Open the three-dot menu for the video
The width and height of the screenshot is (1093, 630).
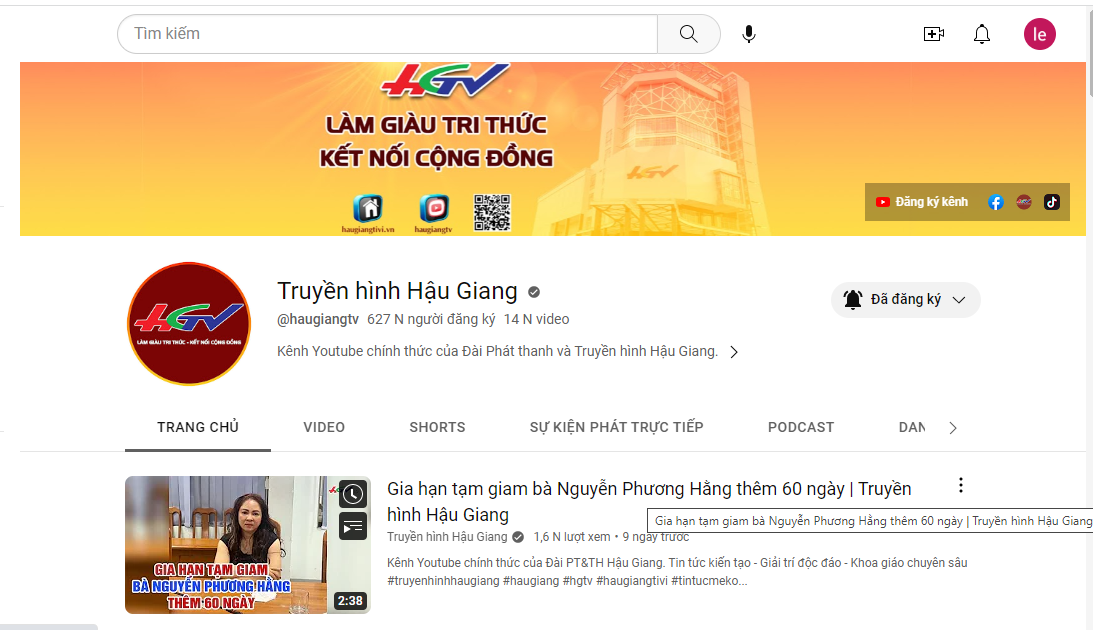click(961, 485)
